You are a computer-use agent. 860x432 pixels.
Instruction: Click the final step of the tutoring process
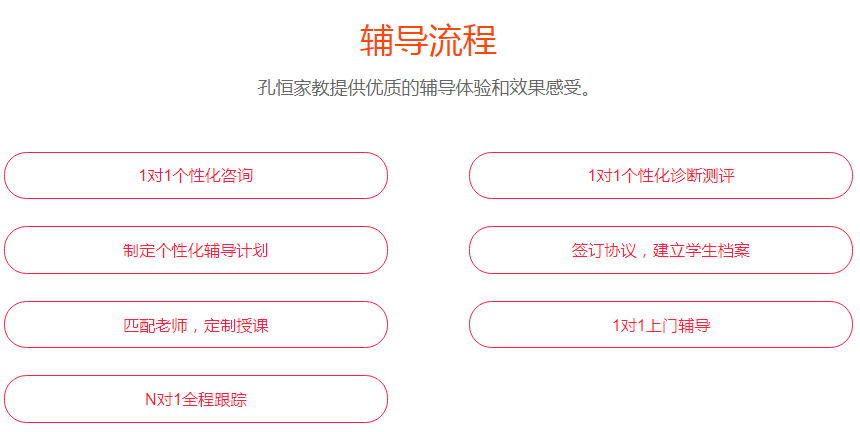196,399
